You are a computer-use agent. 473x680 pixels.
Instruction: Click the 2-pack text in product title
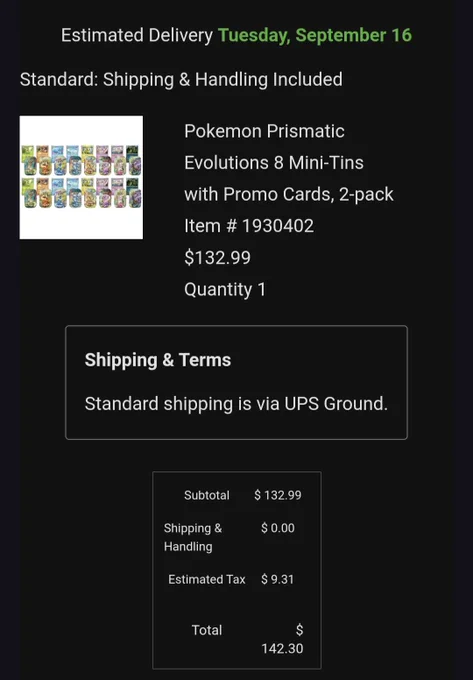tap(366, 194)
